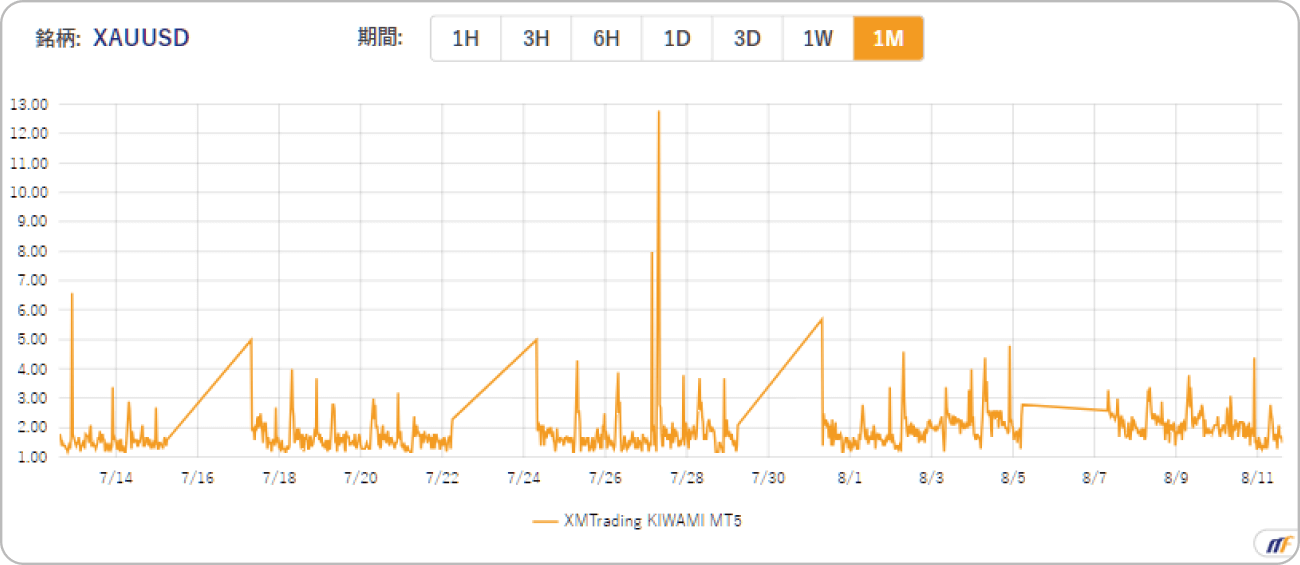Click the 13.00 y-axis label

tap(29, 104)
